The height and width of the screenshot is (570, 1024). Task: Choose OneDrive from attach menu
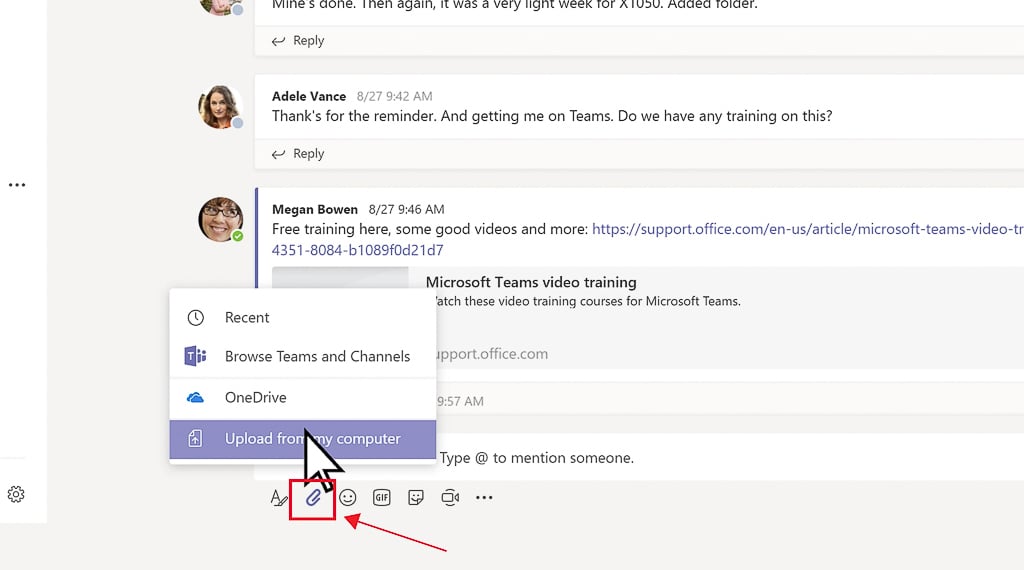click(x=303, y=398)
